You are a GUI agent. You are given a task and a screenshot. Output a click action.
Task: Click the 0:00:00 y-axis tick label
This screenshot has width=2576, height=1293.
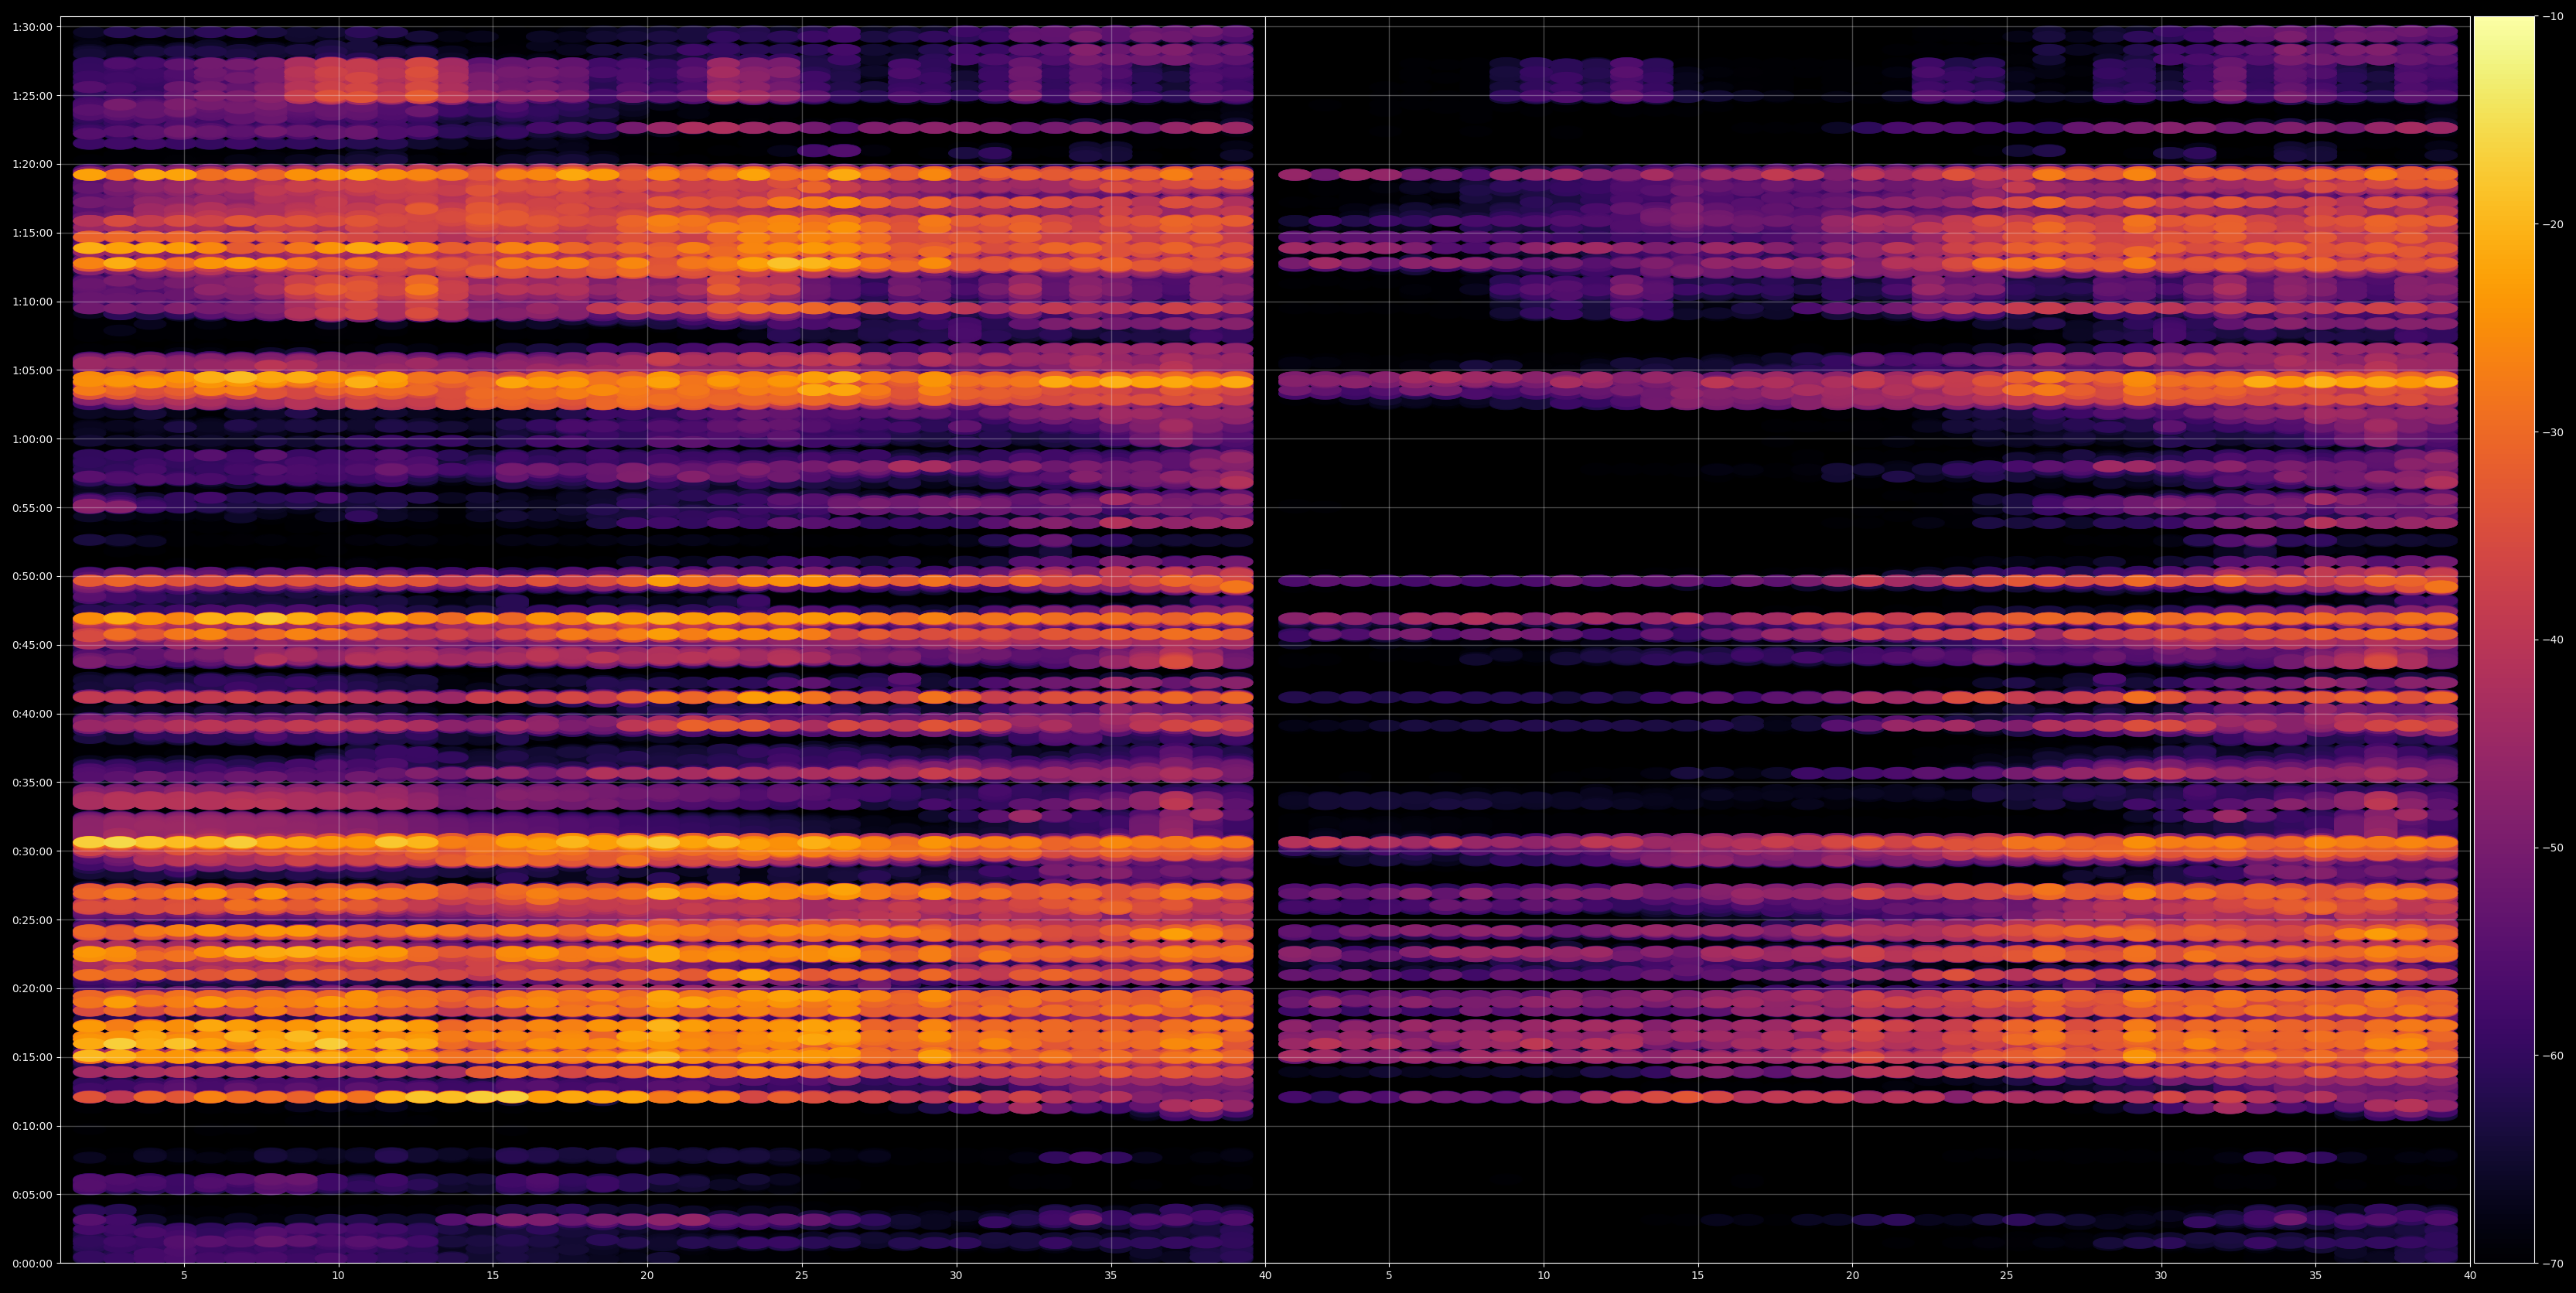32,1263
